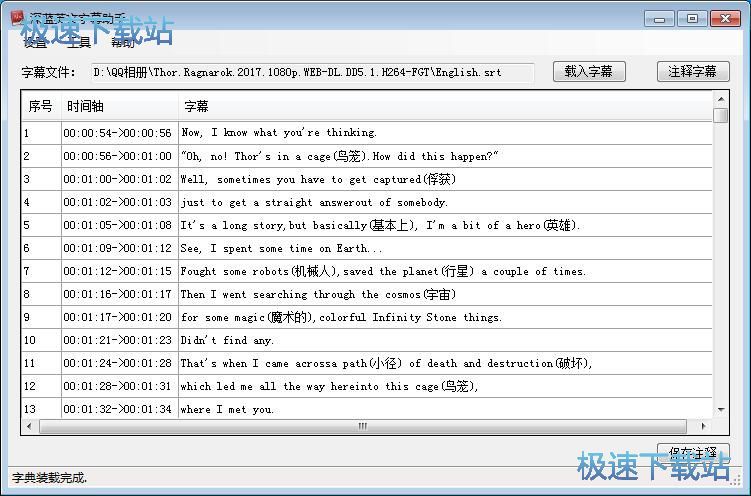Click sequence number 5 cell

coord(41,225)
